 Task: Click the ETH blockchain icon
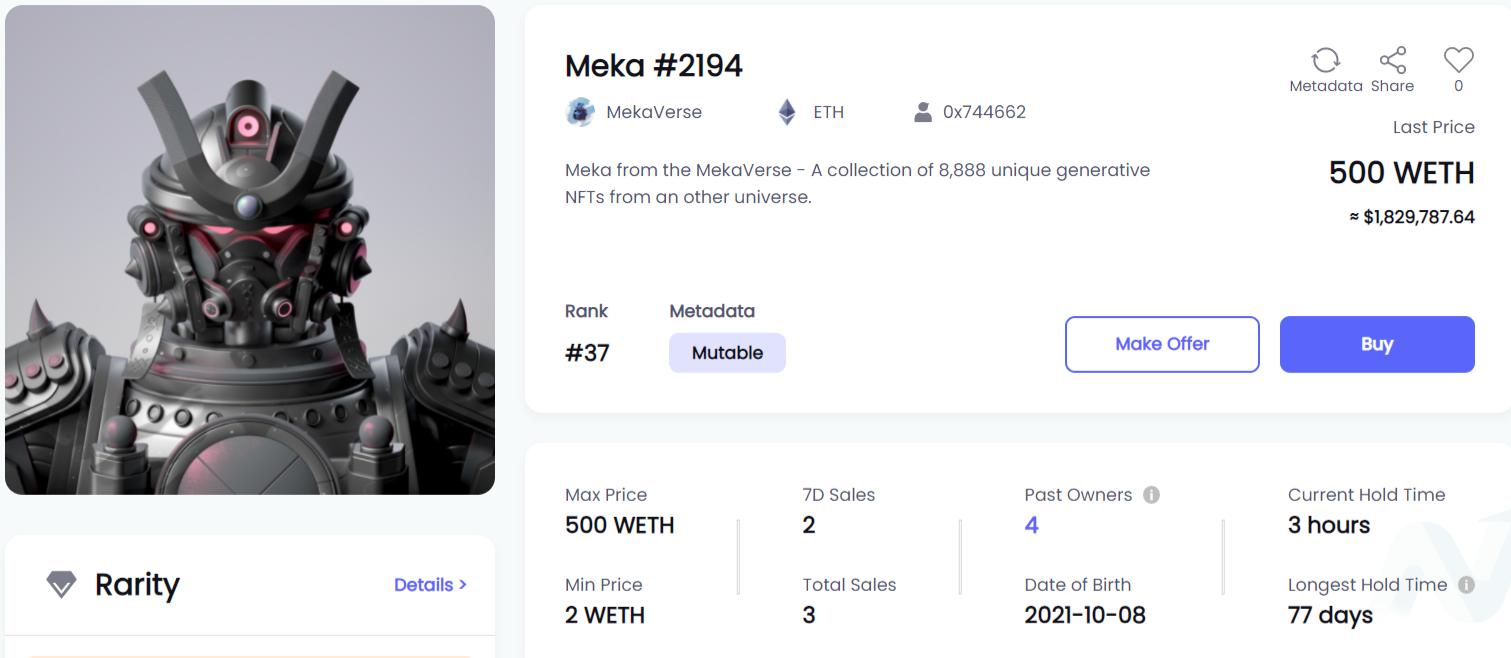(x=789, y=111)
